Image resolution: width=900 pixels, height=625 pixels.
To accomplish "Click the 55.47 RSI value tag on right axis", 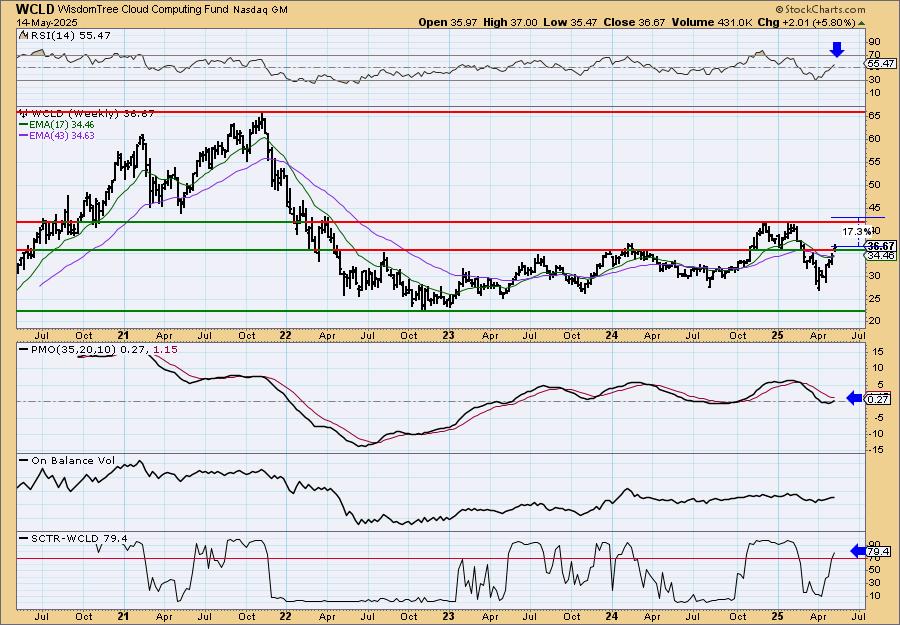I will (882, 64).
